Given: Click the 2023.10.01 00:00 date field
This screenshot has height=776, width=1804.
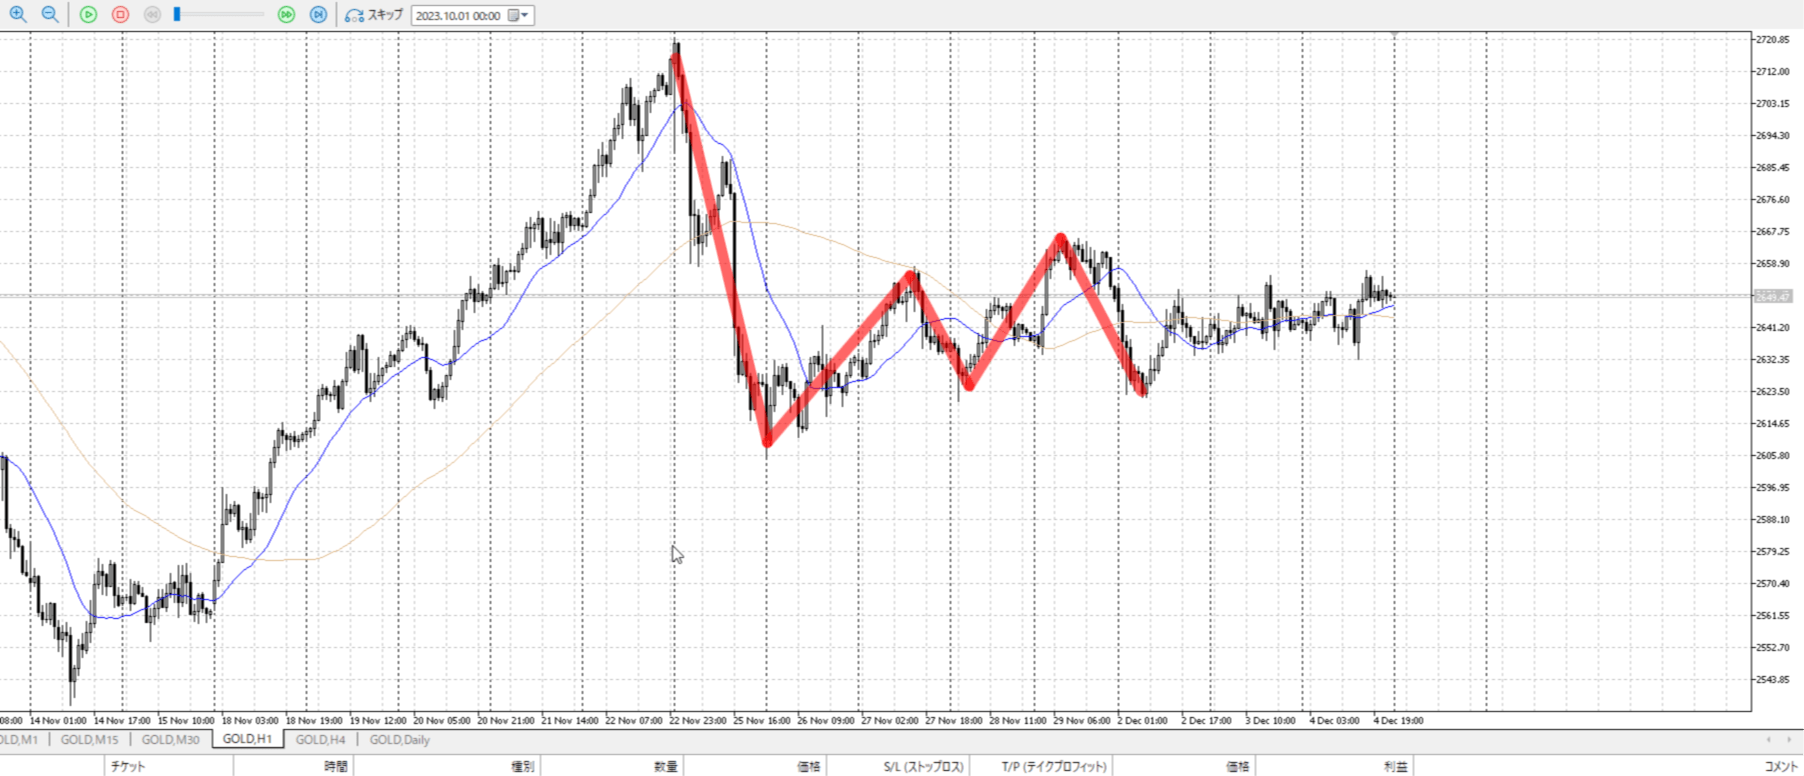Looking at the screenshot, I should coord(459,16).
